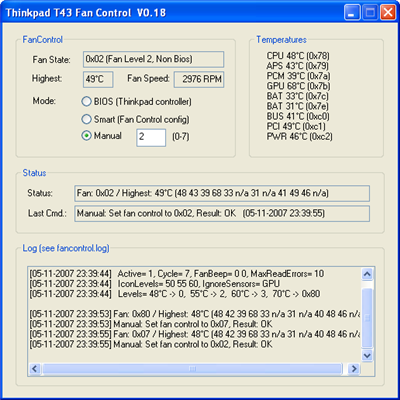Image resolution: width=400 pixels, height=400 pixels.
Task: Click the log scroll up arrow
Action: (367, 274)
